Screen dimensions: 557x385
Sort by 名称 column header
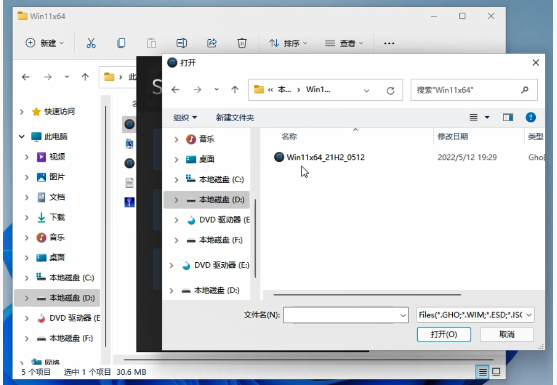289,137
